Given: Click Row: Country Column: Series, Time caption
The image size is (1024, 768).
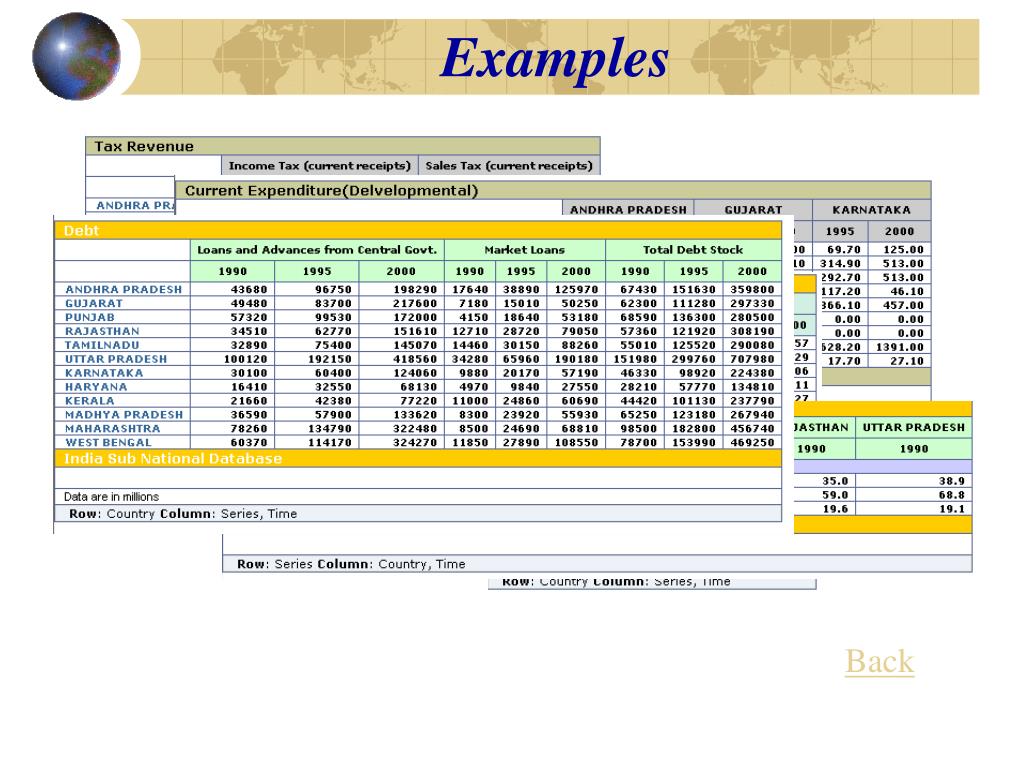Looking at the screenshot, I should coord(183,514).
